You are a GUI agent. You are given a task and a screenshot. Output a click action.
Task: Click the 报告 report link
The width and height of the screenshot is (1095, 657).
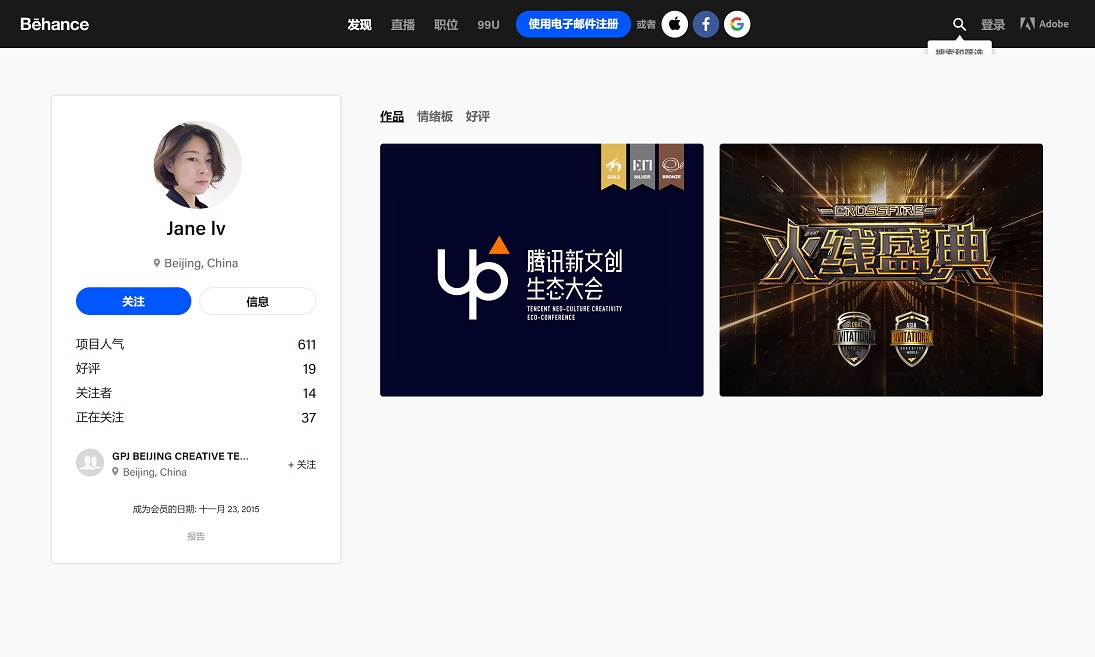pyautogui.click(x=196, y=536)
